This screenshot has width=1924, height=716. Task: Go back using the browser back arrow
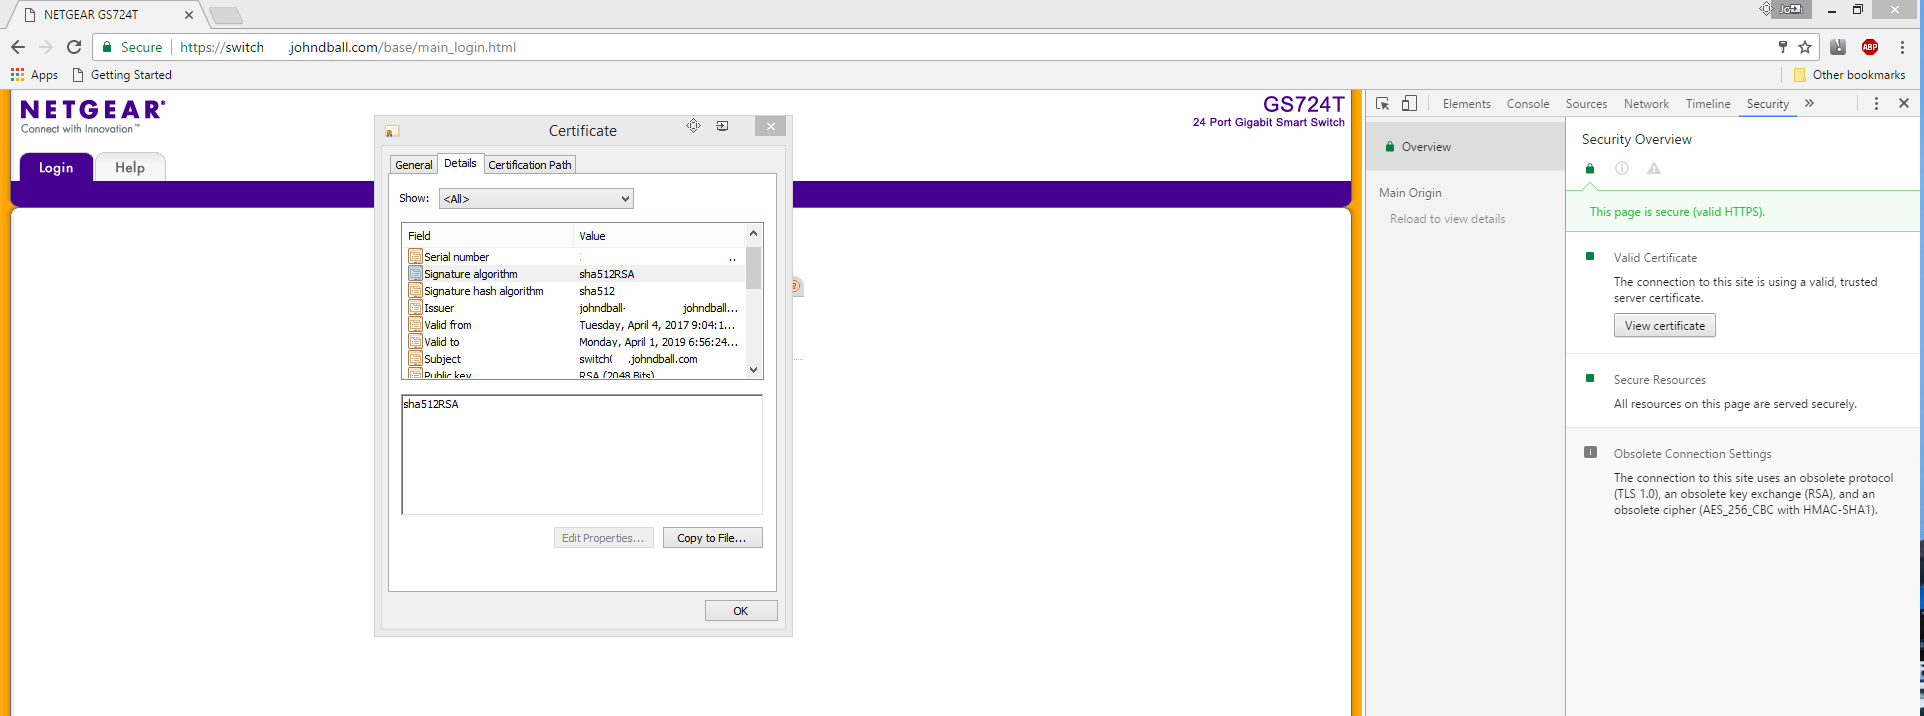(18, 47)
